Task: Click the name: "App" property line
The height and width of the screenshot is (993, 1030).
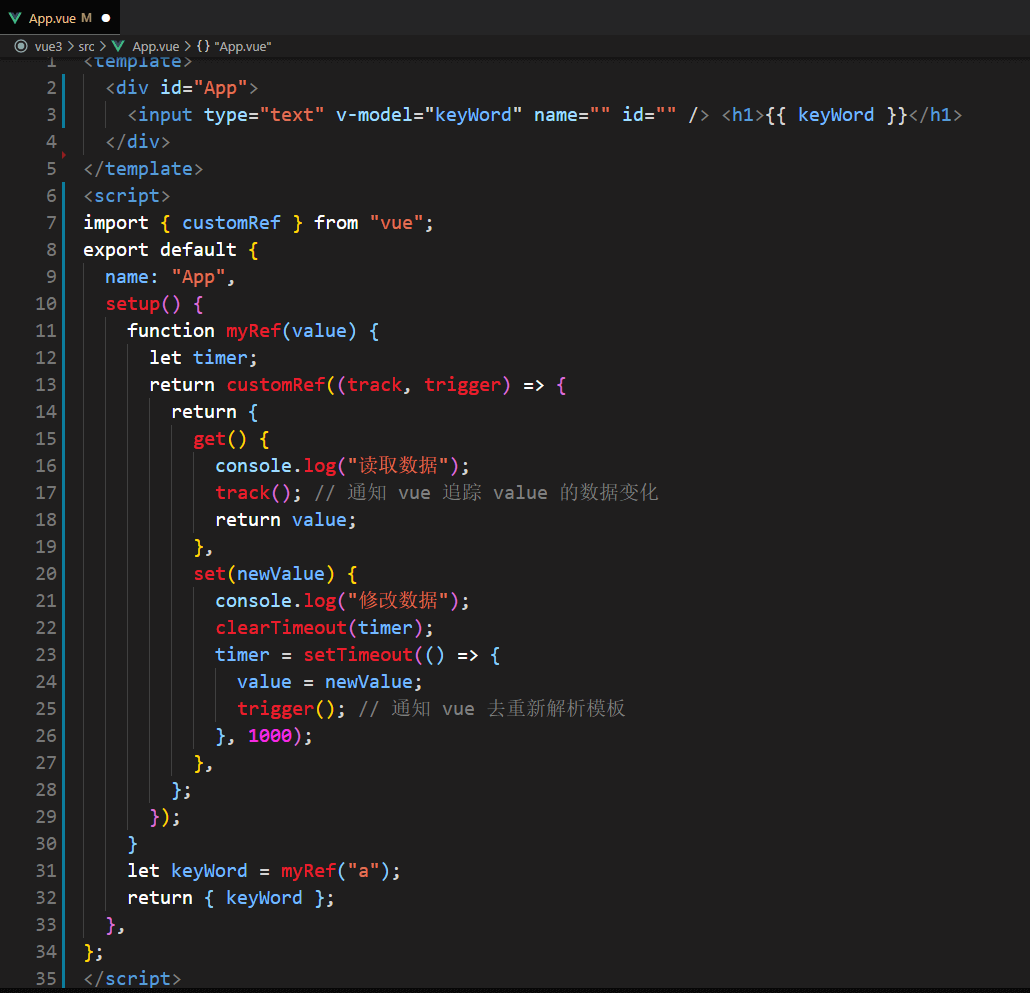Action: tap(169, 277)
